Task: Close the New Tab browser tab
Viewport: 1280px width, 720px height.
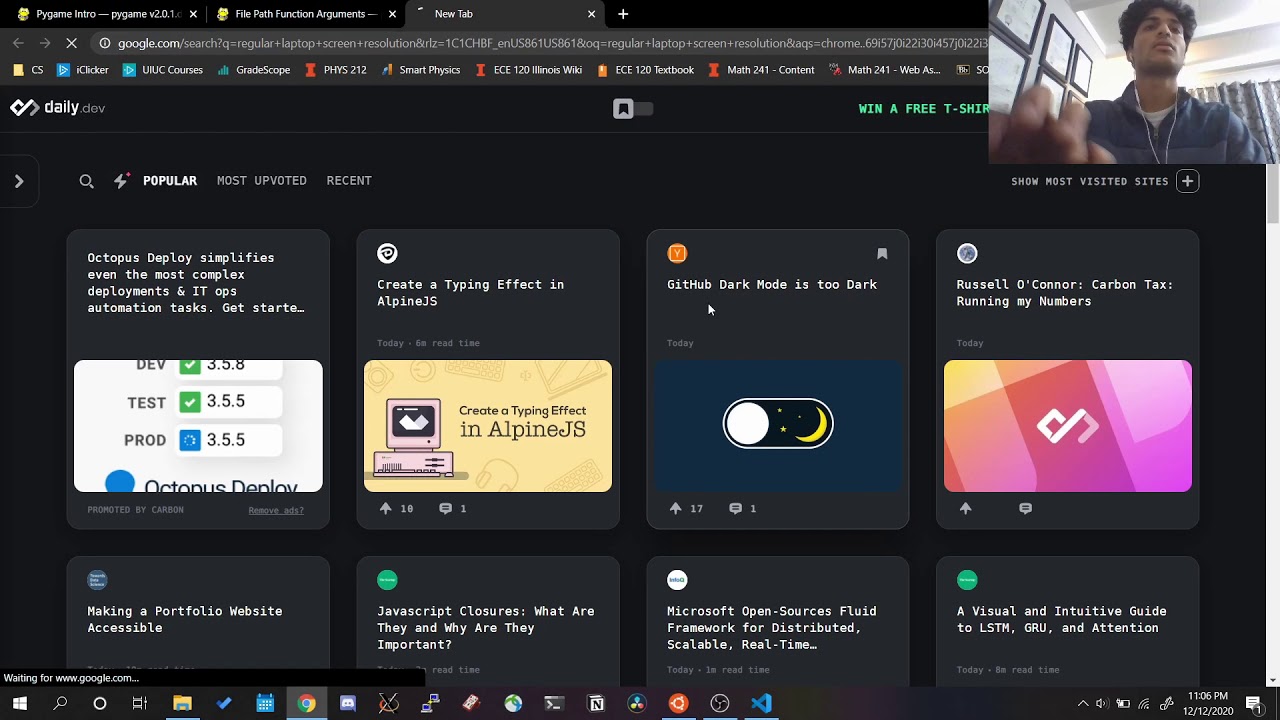Action: click(591, 14)
